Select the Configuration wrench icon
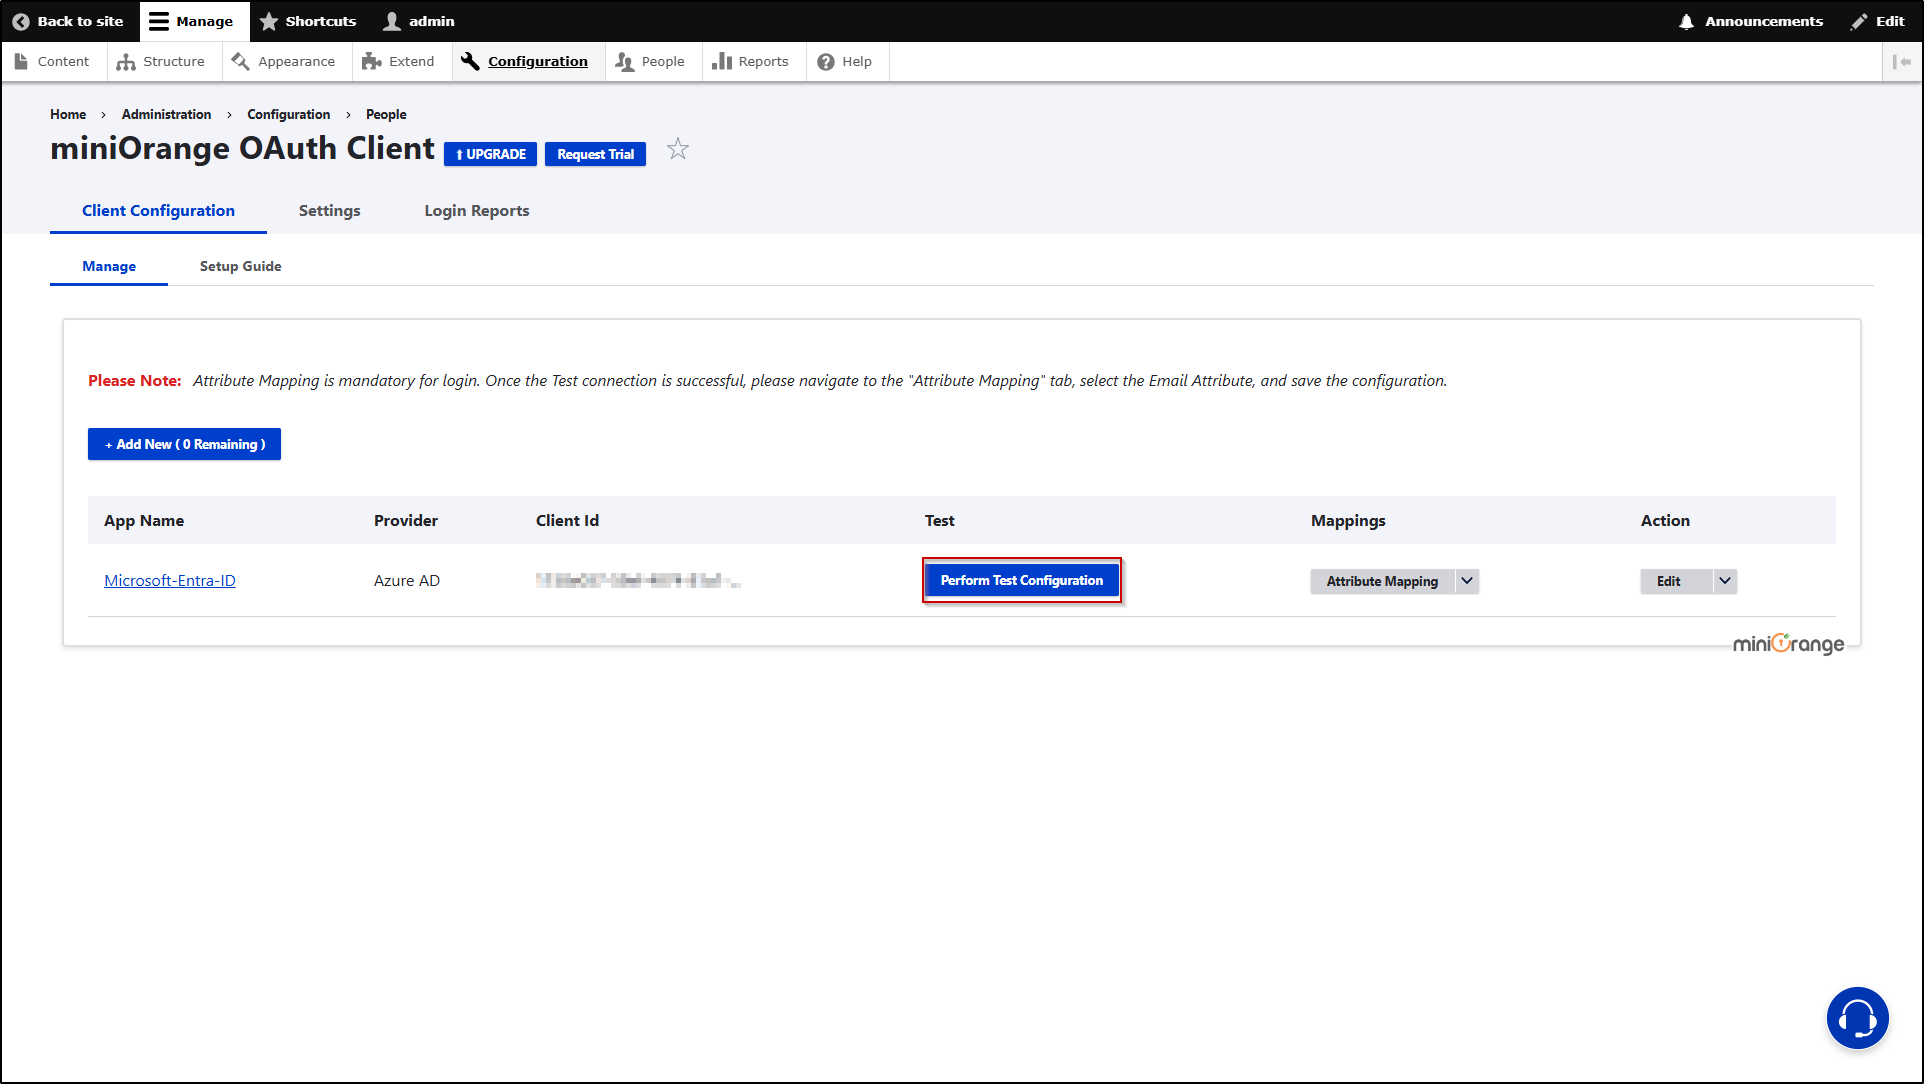Viewport: 1924px width, 1084px height. pyautogui.click(x=468, y=61)
